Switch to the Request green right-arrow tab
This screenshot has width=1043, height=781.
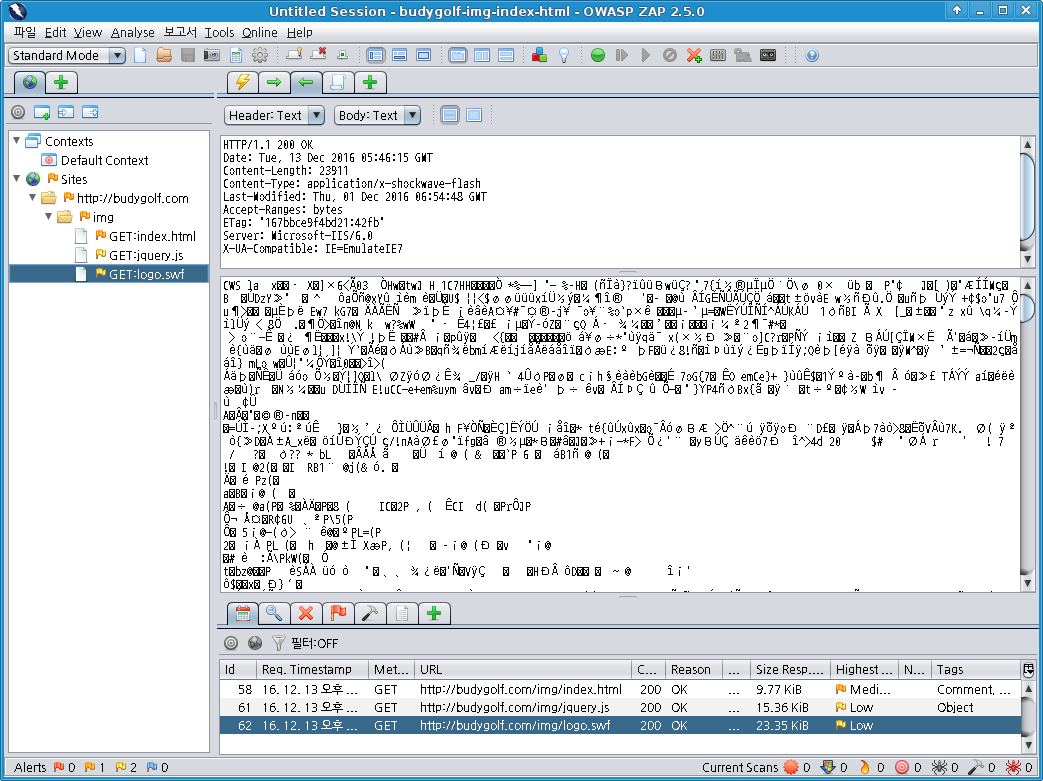tap(274, 82)
